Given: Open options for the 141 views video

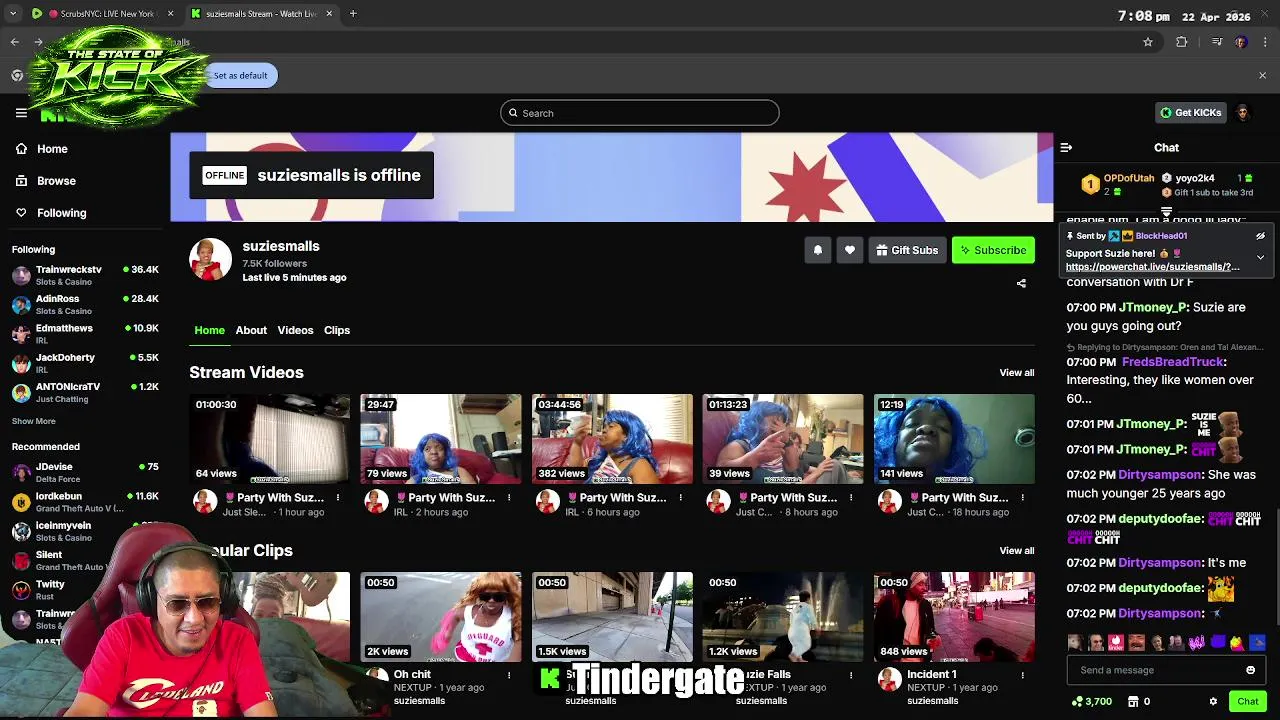Looking at the screenshot, I should point(1022,498).
